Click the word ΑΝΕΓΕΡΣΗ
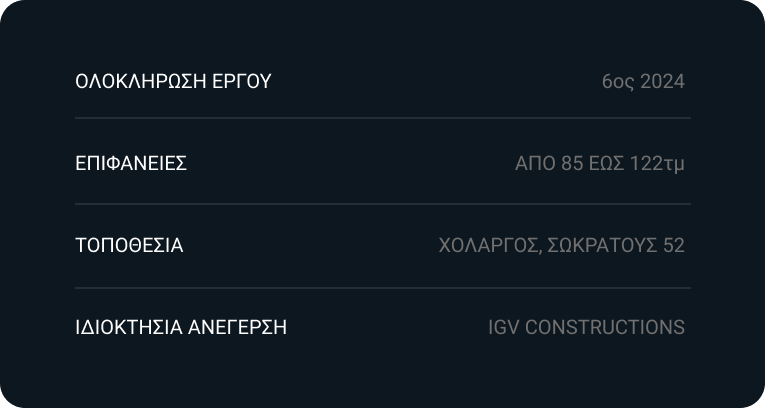 coord(238,328)
